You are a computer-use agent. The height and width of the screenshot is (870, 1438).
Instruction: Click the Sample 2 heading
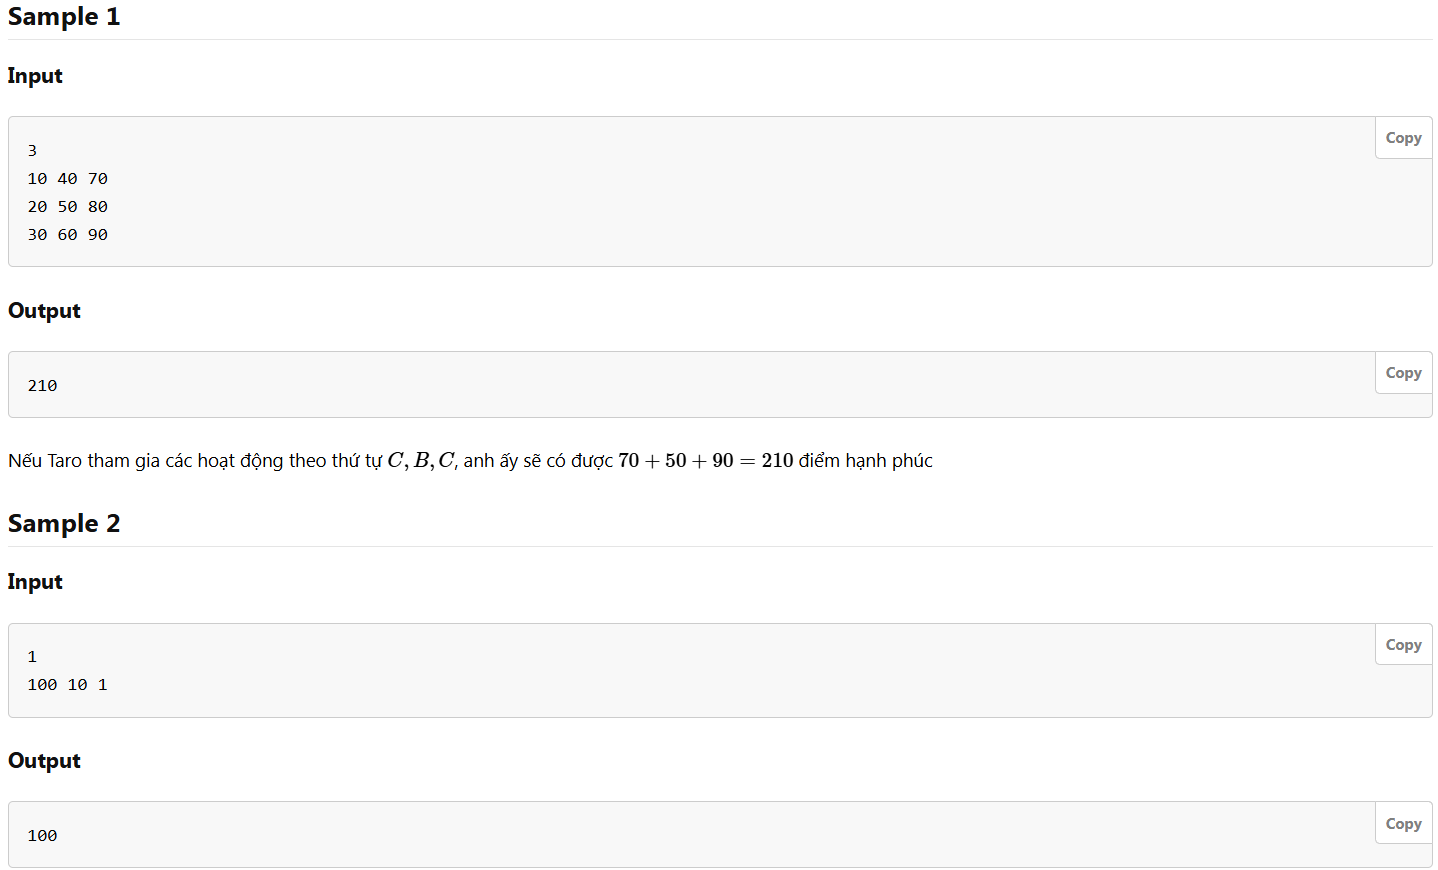[x=64, y=524]
